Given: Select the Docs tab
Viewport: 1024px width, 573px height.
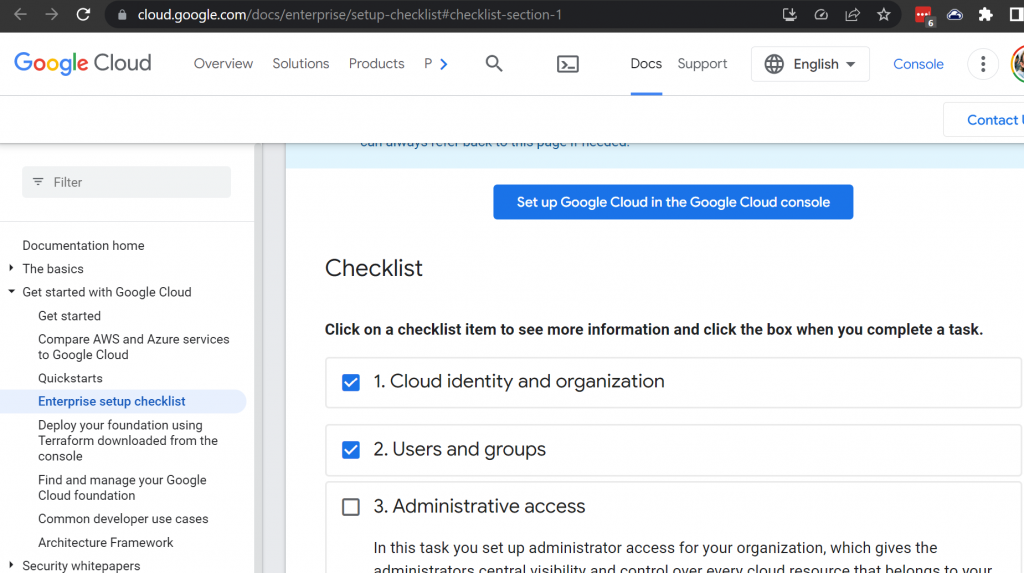Looking at the screenshot, I should click(x=646, y=63).
